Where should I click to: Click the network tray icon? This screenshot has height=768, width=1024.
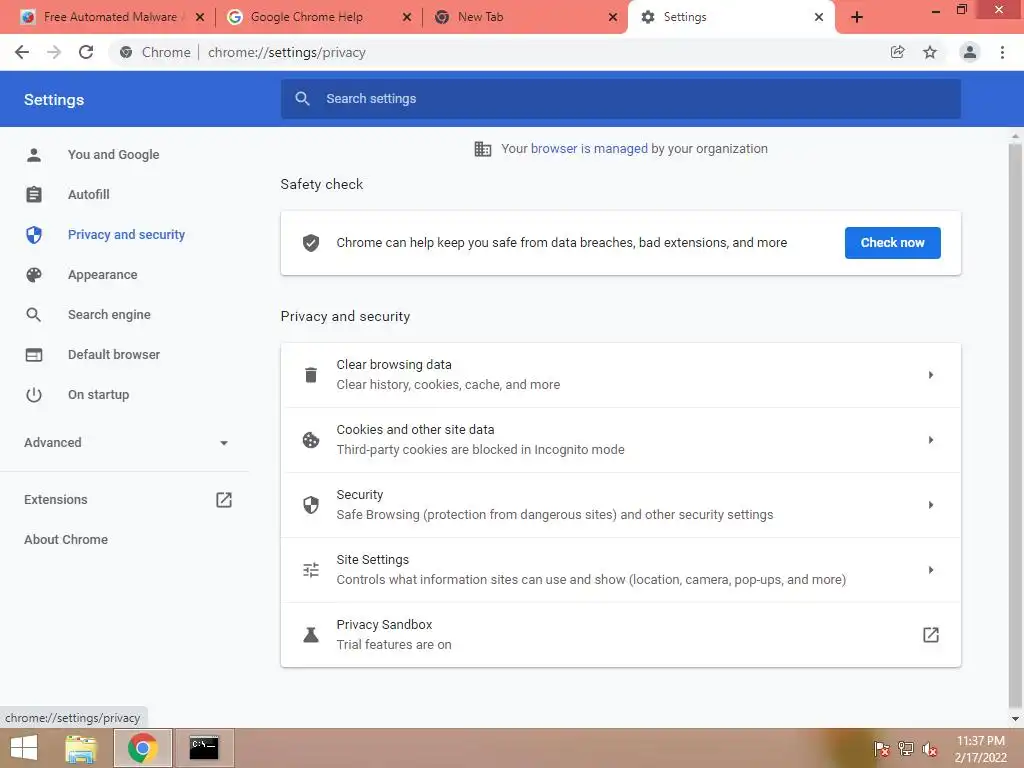[906, 749]
